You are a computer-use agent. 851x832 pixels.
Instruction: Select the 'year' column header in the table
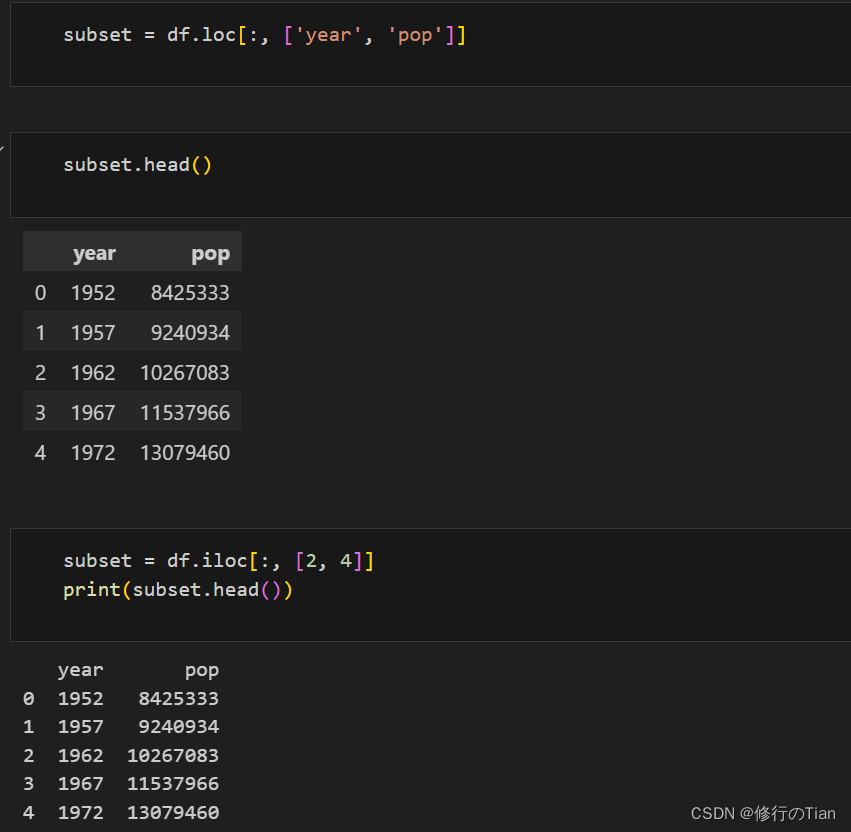[x=94, y=252]
